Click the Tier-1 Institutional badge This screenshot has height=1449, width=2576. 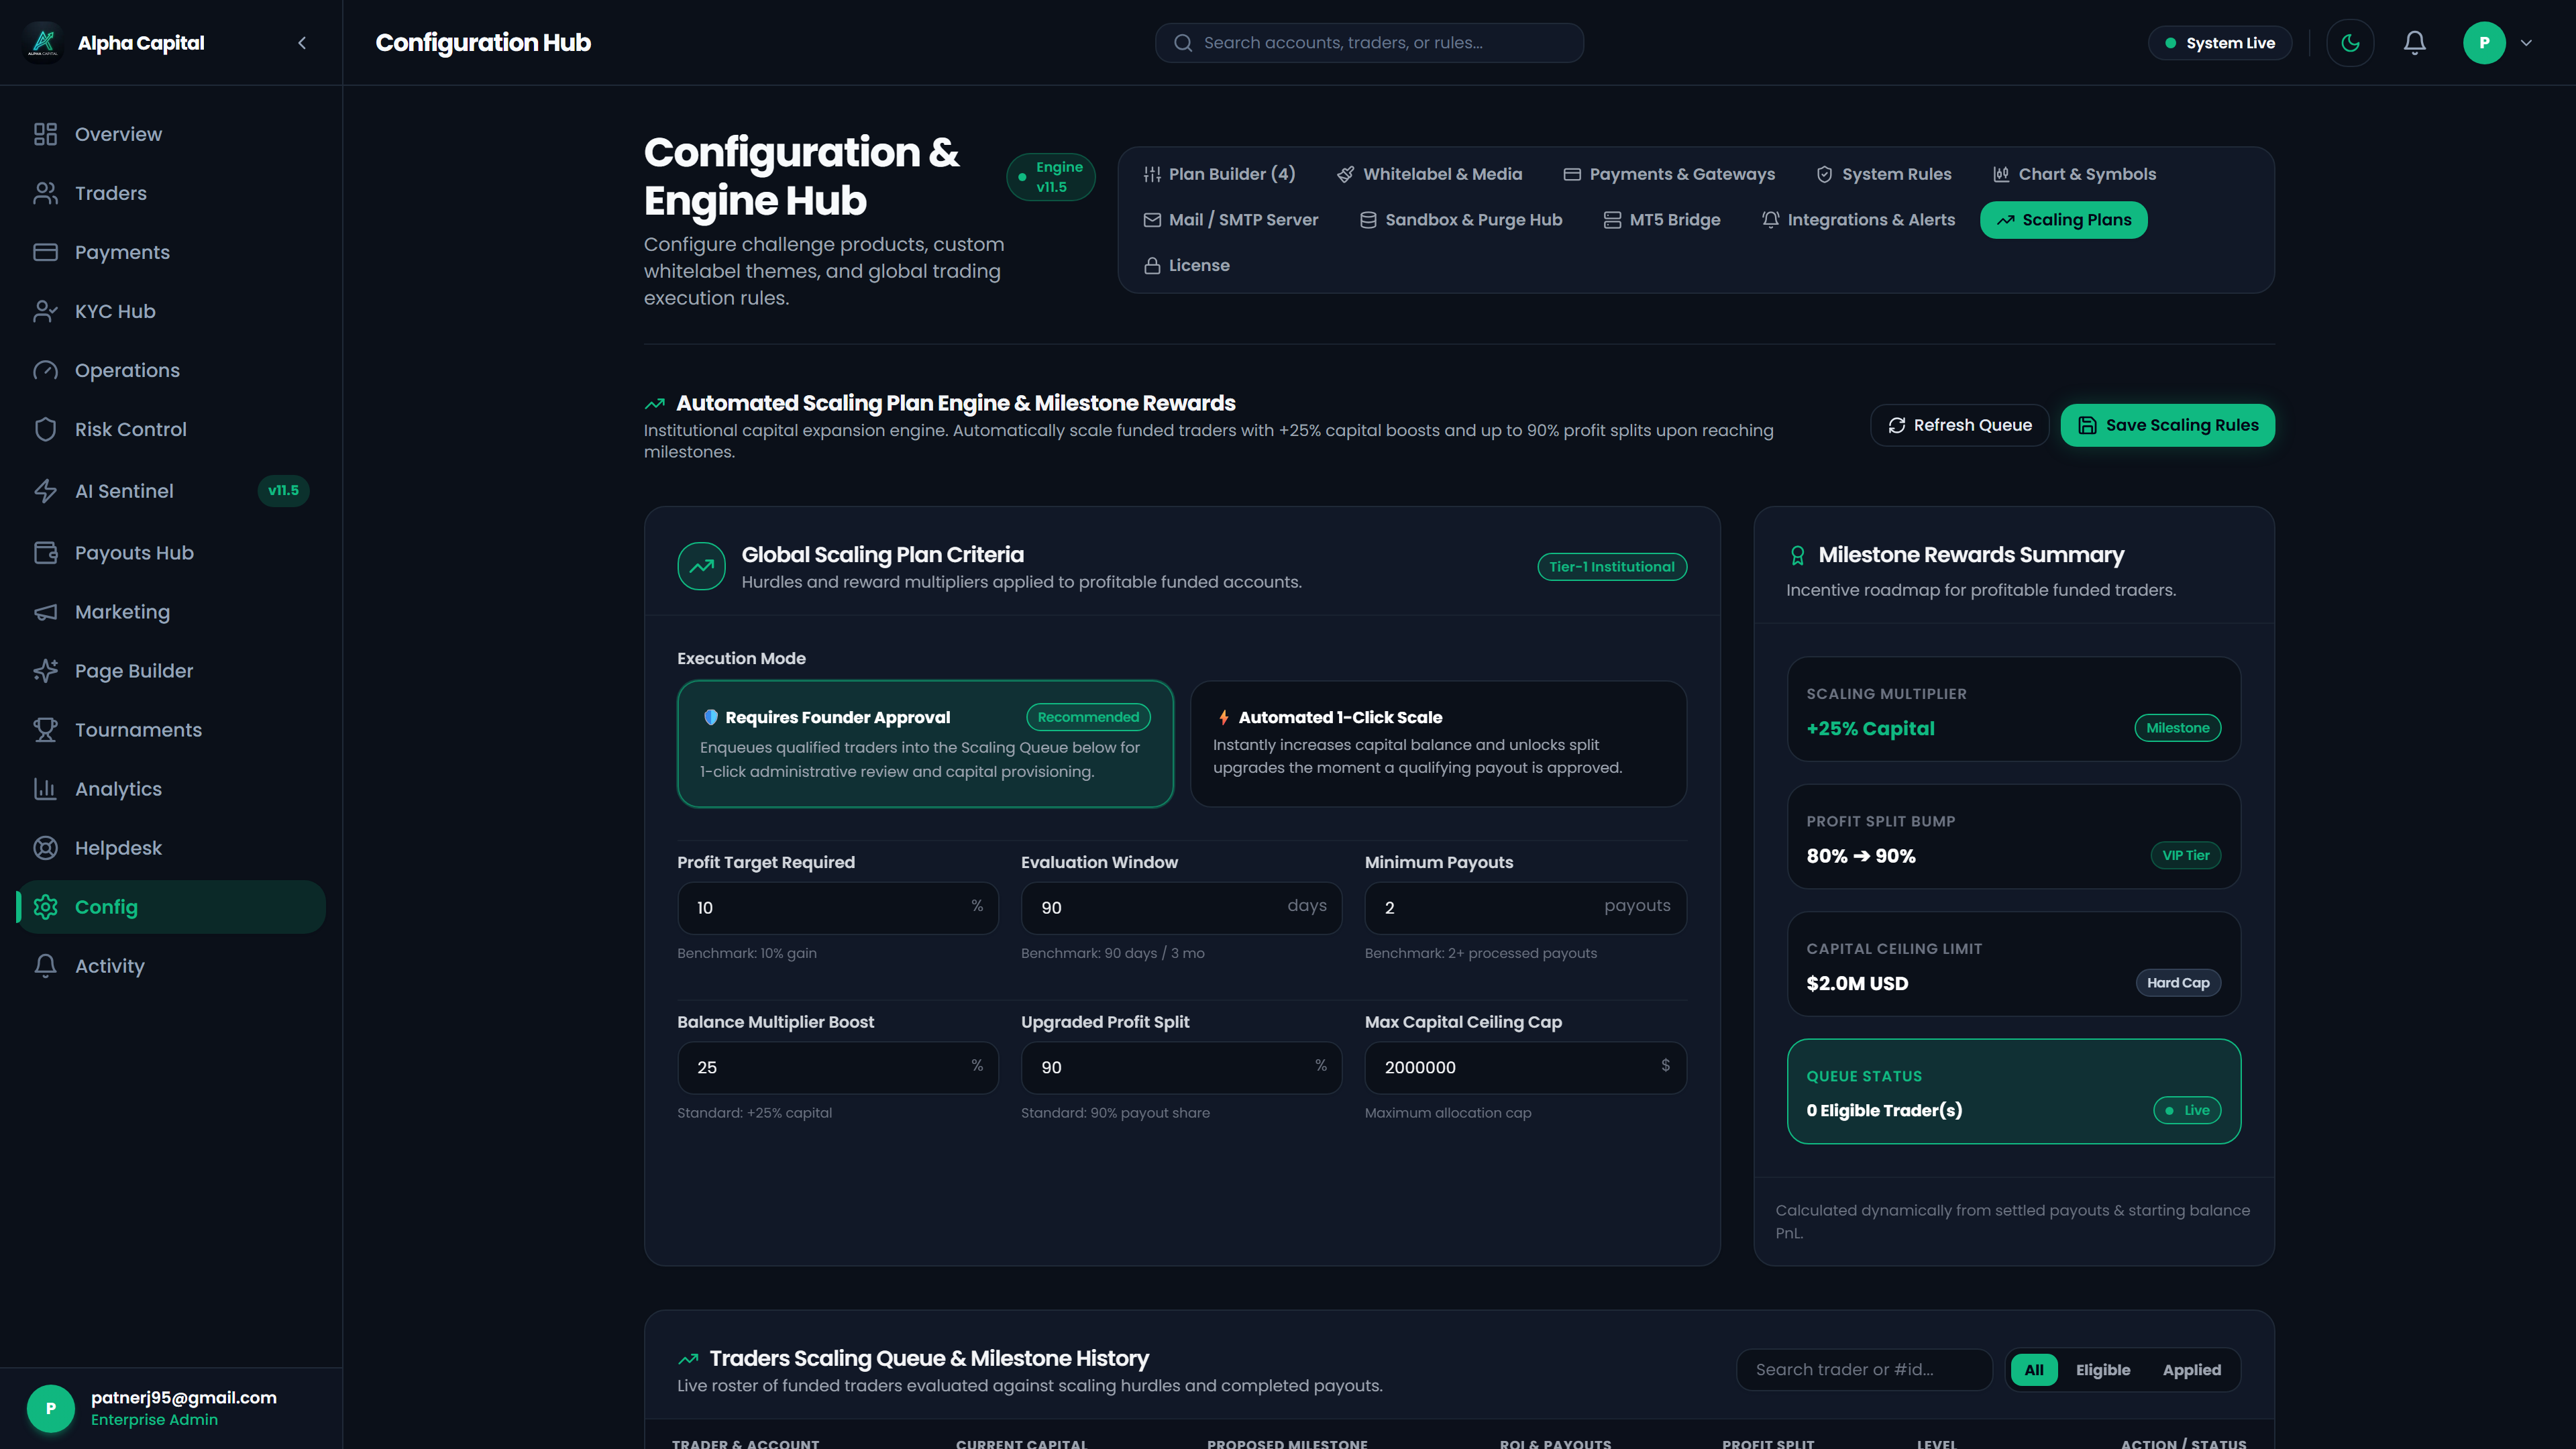tap(1612, 567)
